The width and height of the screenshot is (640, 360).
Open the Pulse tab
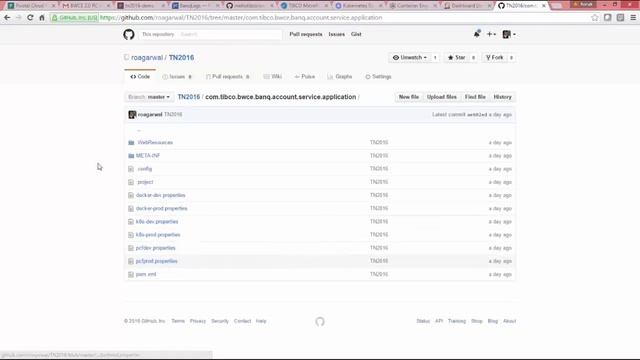pos(304,77)
